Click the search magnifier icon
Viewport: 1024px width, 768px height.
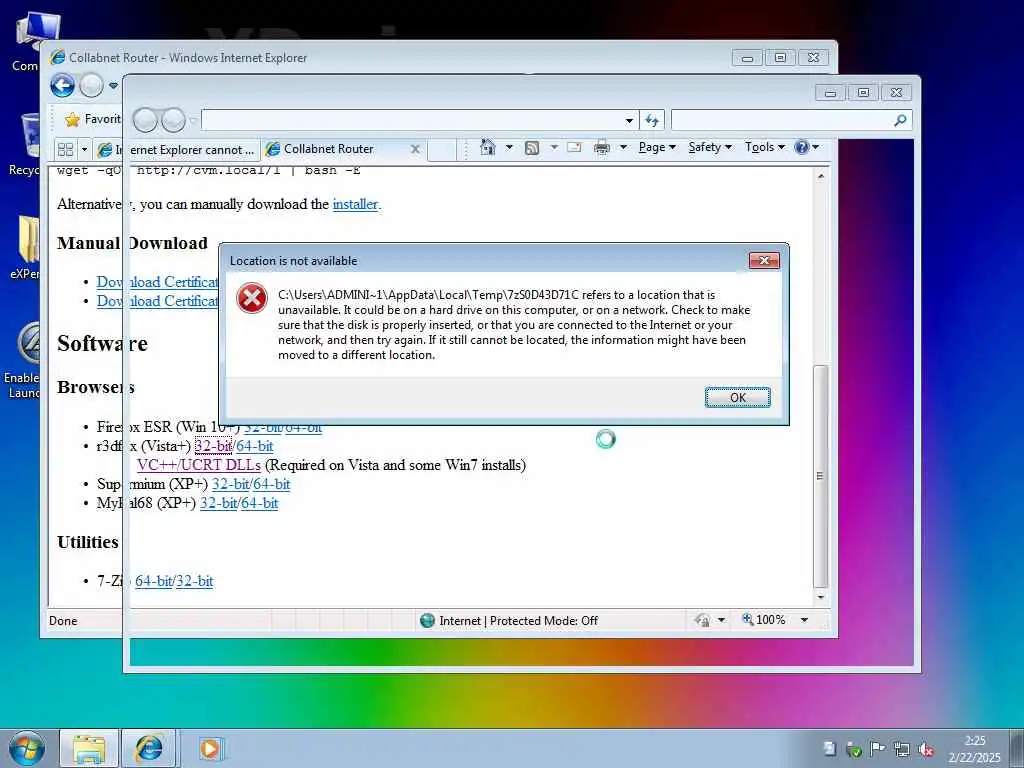[901, 120]
